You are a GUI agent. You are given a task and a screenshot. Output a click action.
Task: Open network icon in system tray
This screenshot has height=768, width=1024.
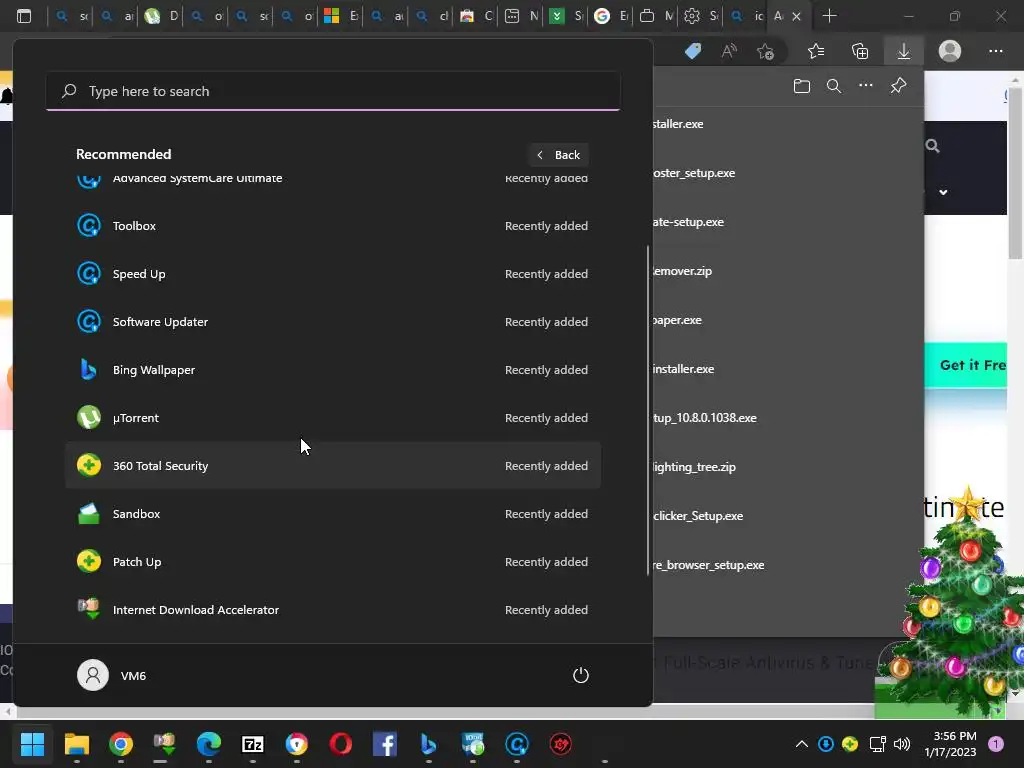point(877,744)
